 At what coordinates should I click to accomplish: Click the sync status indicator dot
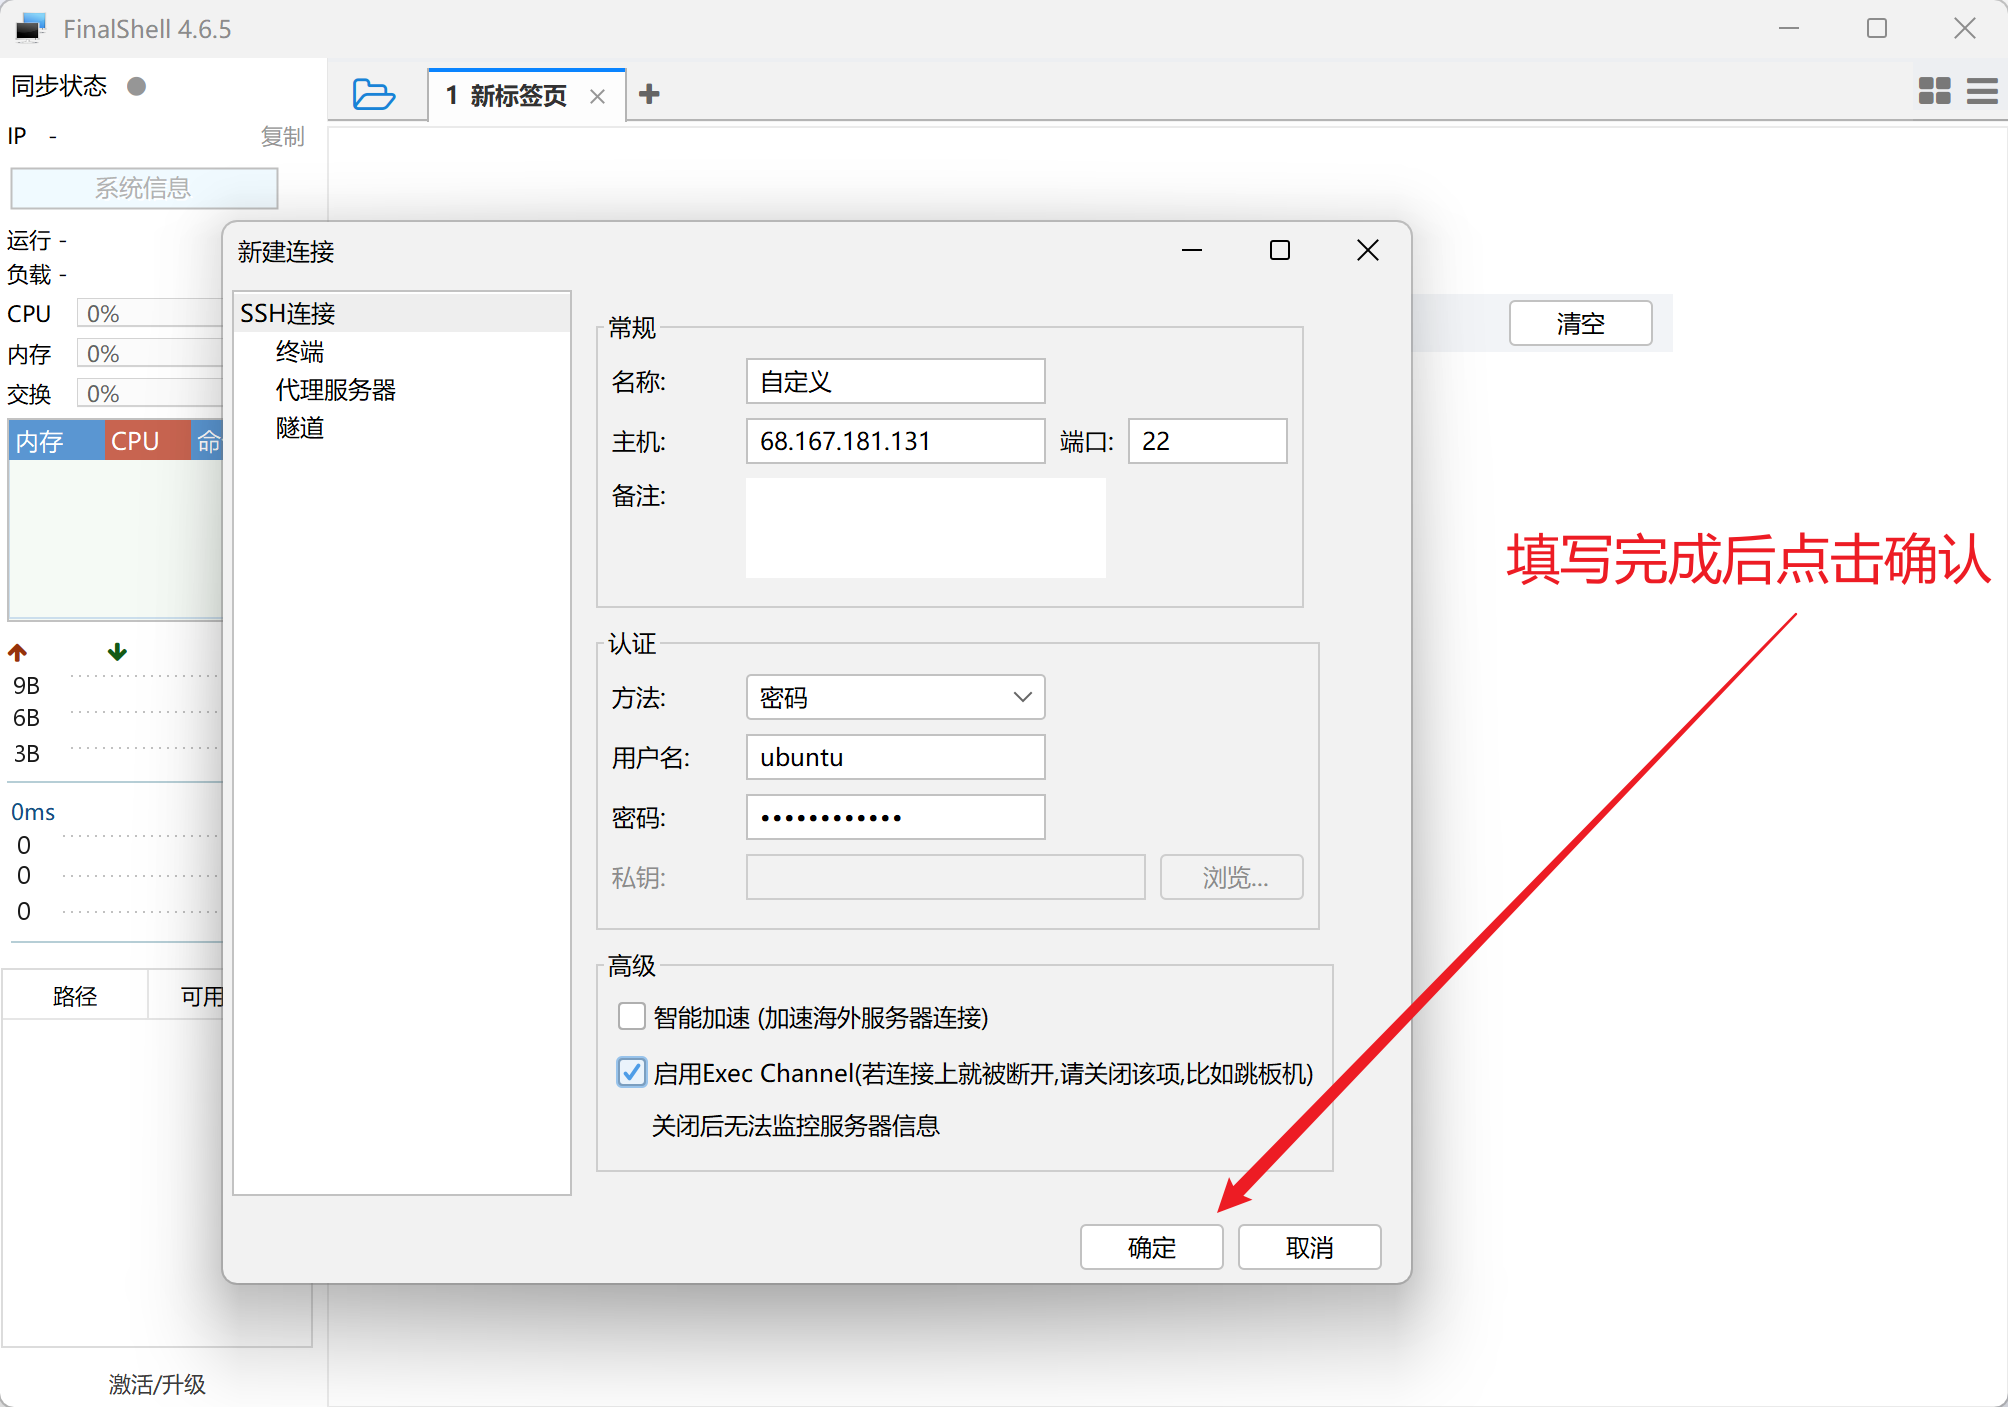(x=137, y=86)
